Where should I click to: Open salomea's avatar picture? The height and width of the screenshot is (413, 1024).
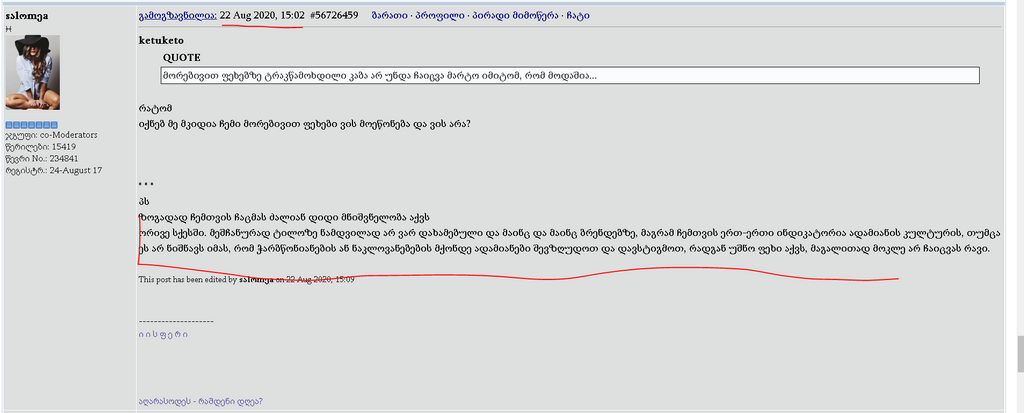click(33, 72)
